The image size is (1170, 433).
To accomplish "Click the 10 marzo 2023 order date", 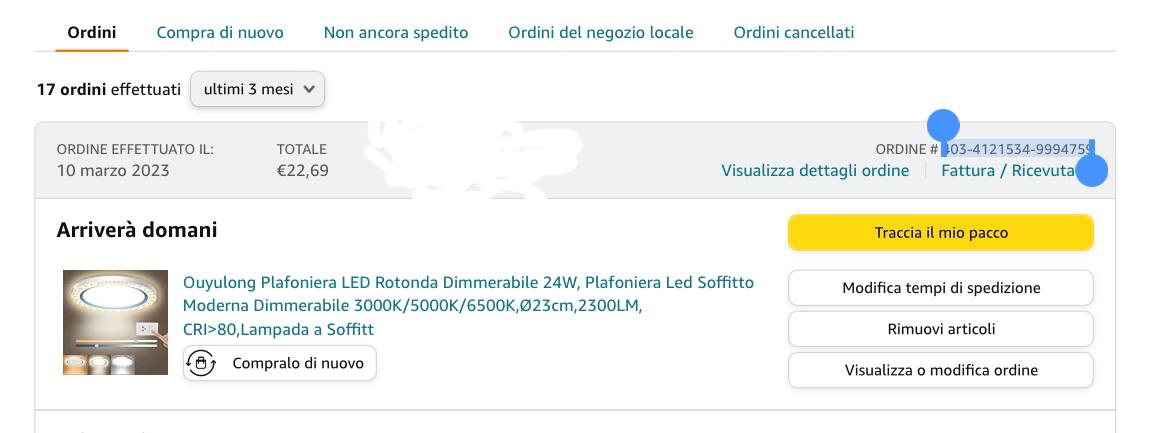I will point(113,170).
